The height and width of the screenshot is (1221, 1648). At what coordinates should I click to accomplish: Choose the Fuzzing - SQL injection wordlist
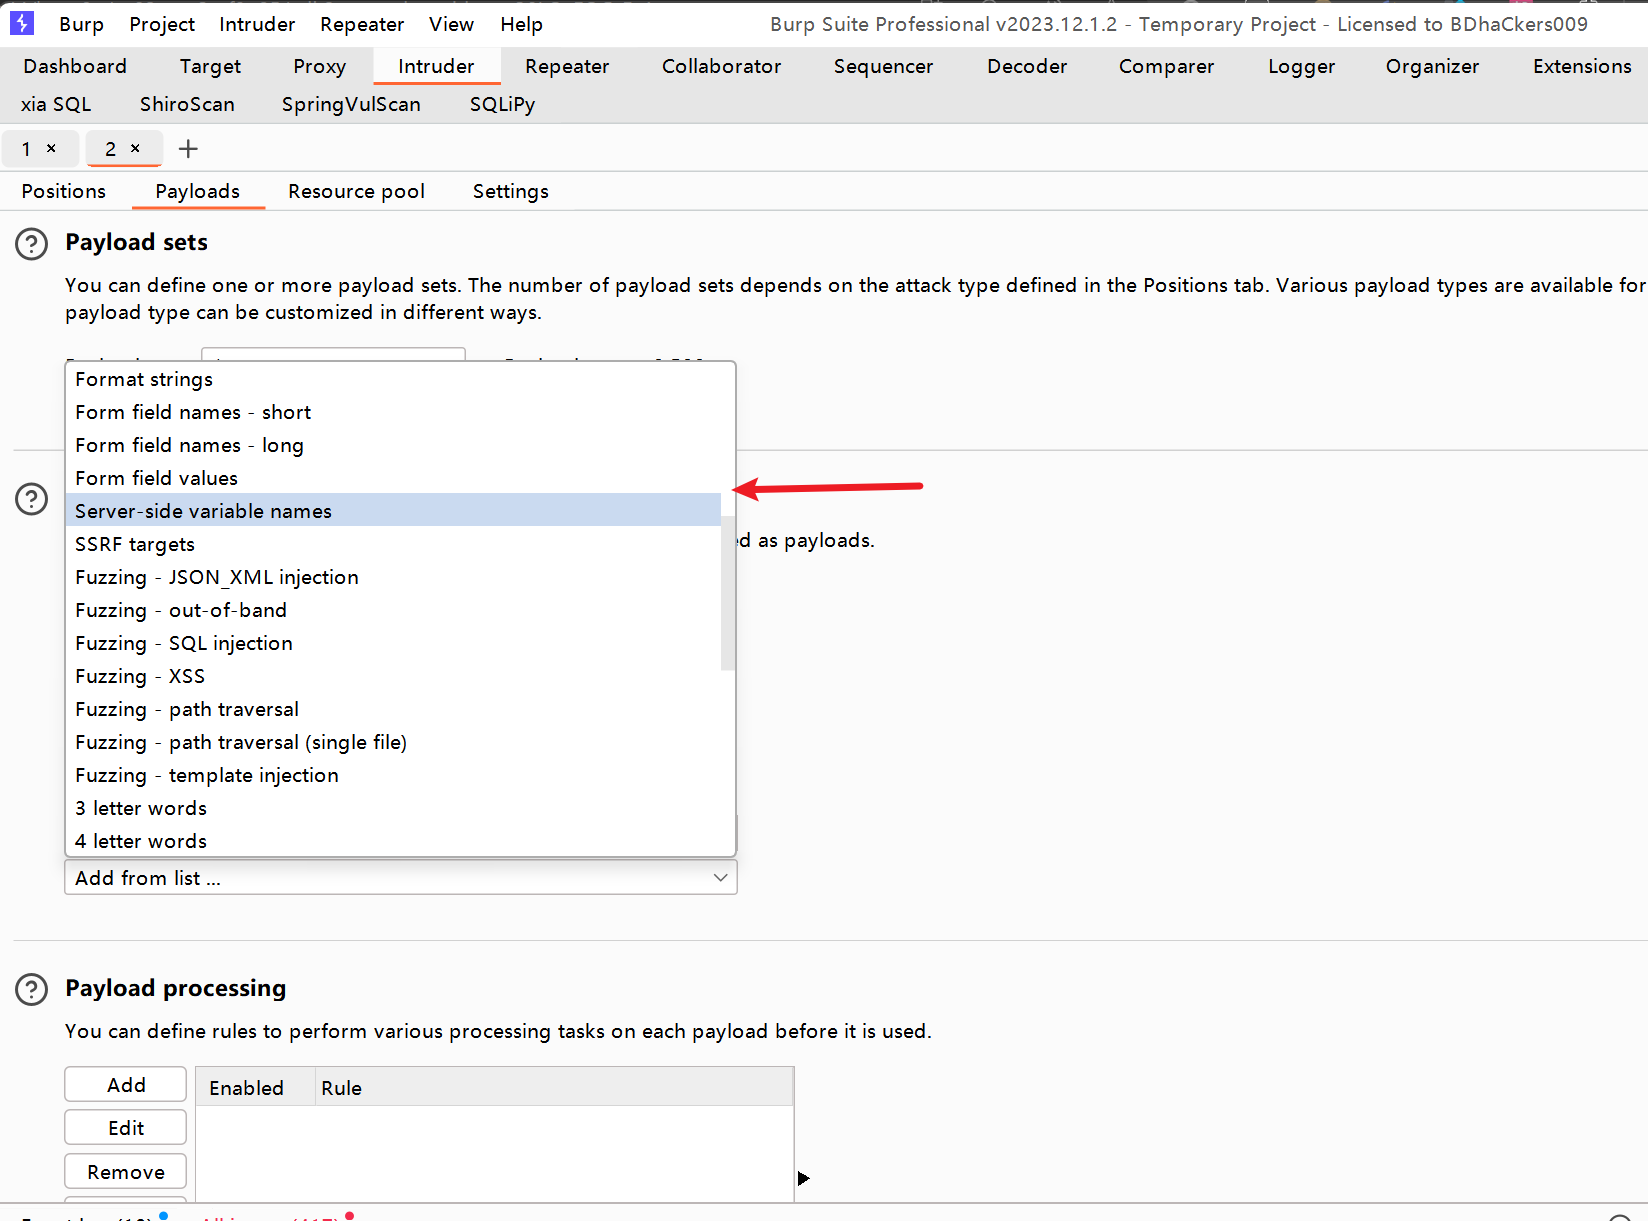[183, 643]
